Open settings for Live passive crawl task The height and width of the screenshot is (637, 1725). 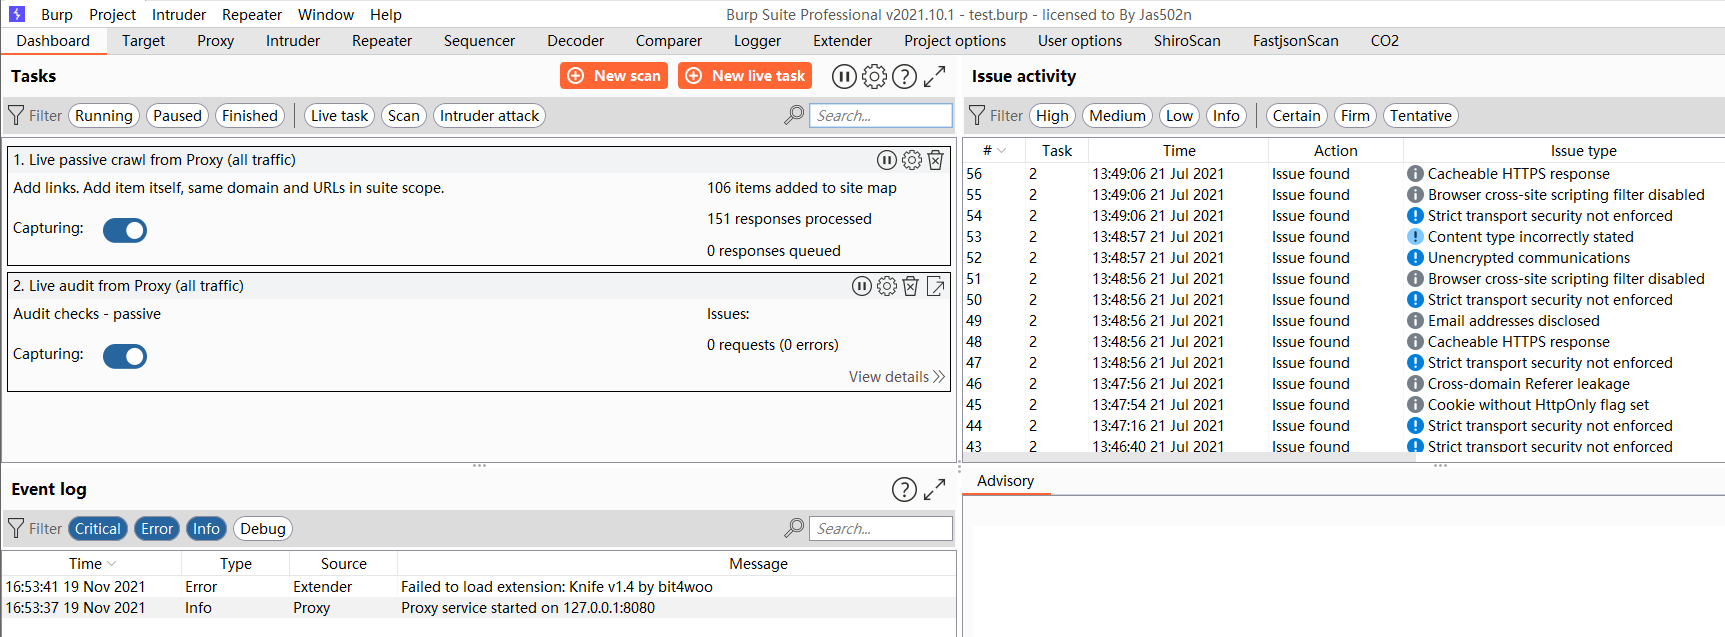912,160
